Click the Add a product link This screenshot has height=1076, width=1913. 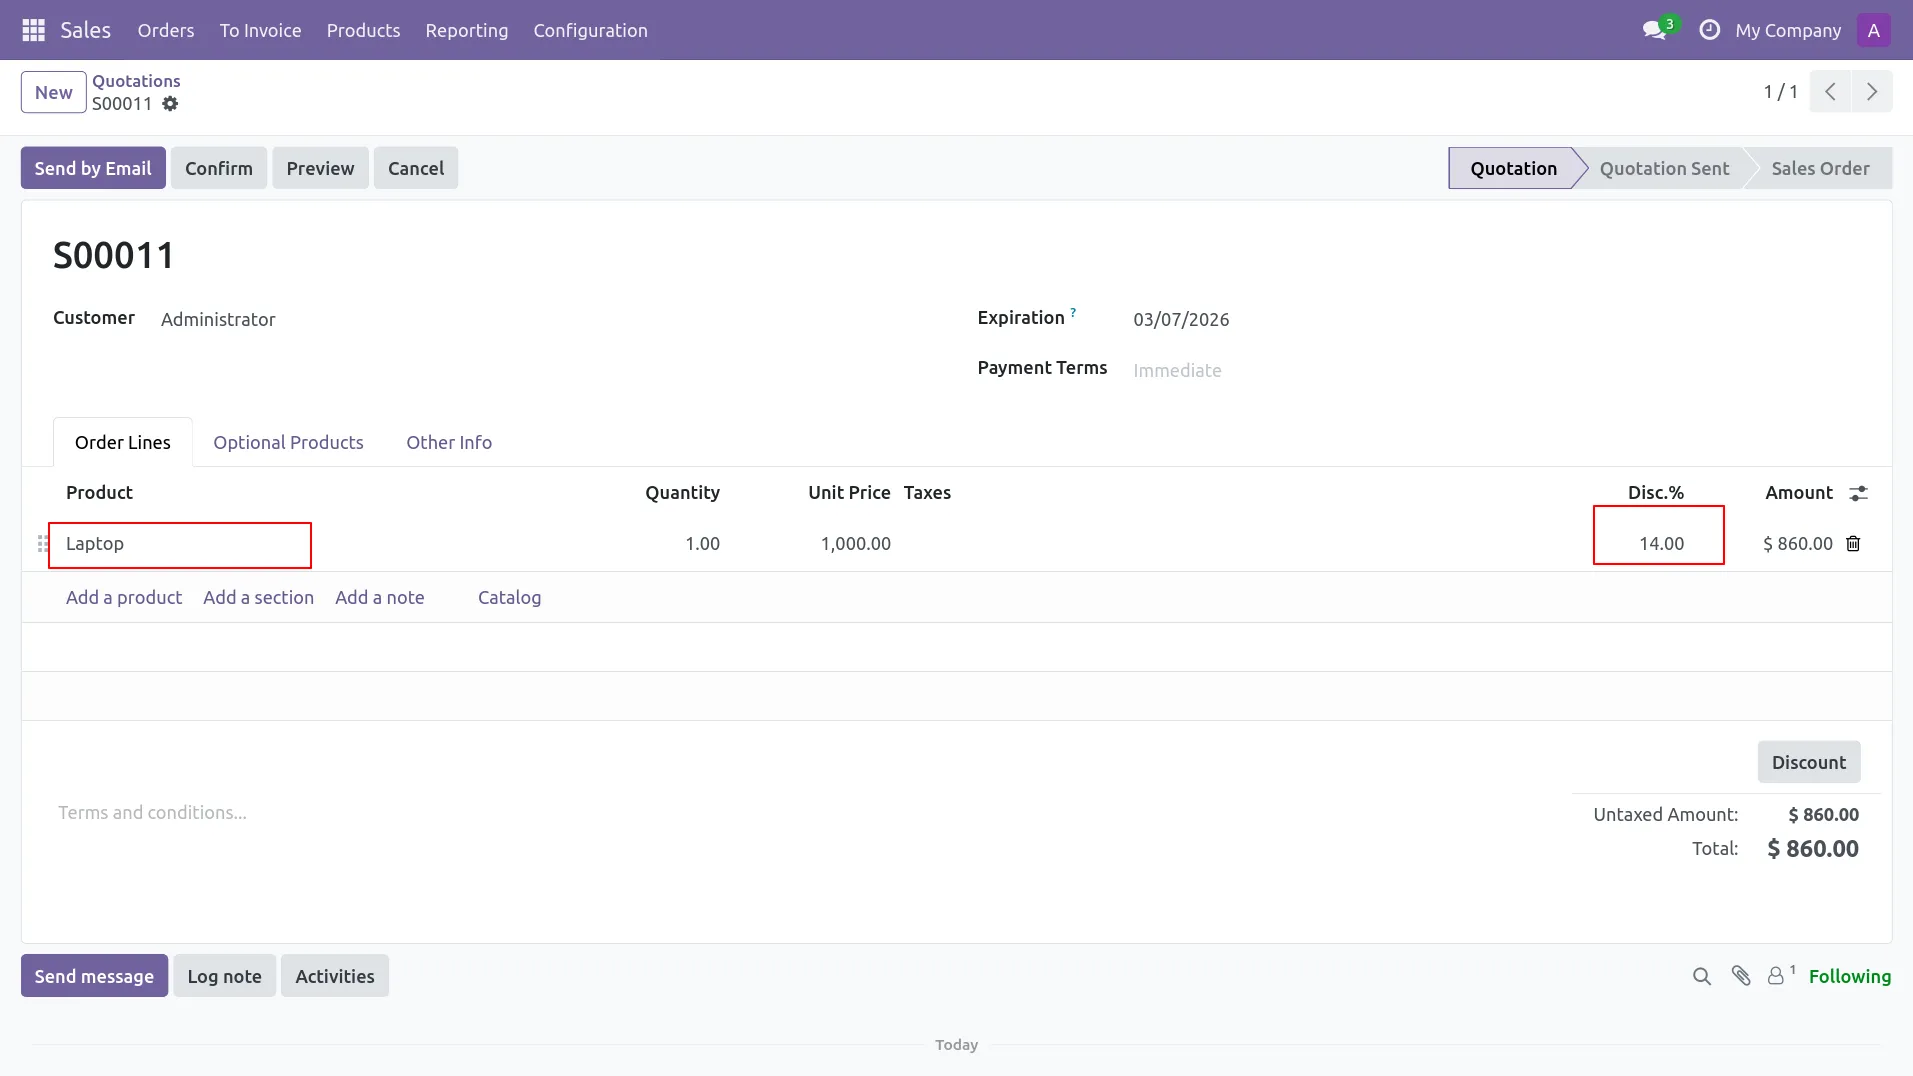[x=124, y=597]
